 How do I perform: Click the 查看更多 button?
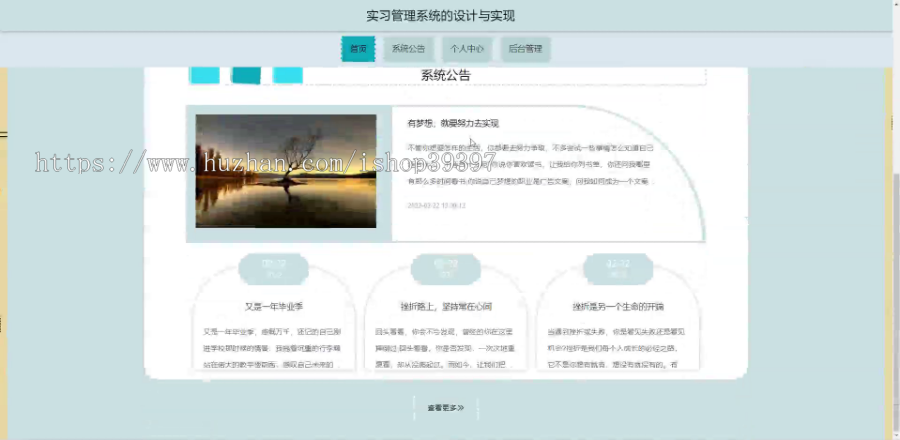(x=445, y=408)
